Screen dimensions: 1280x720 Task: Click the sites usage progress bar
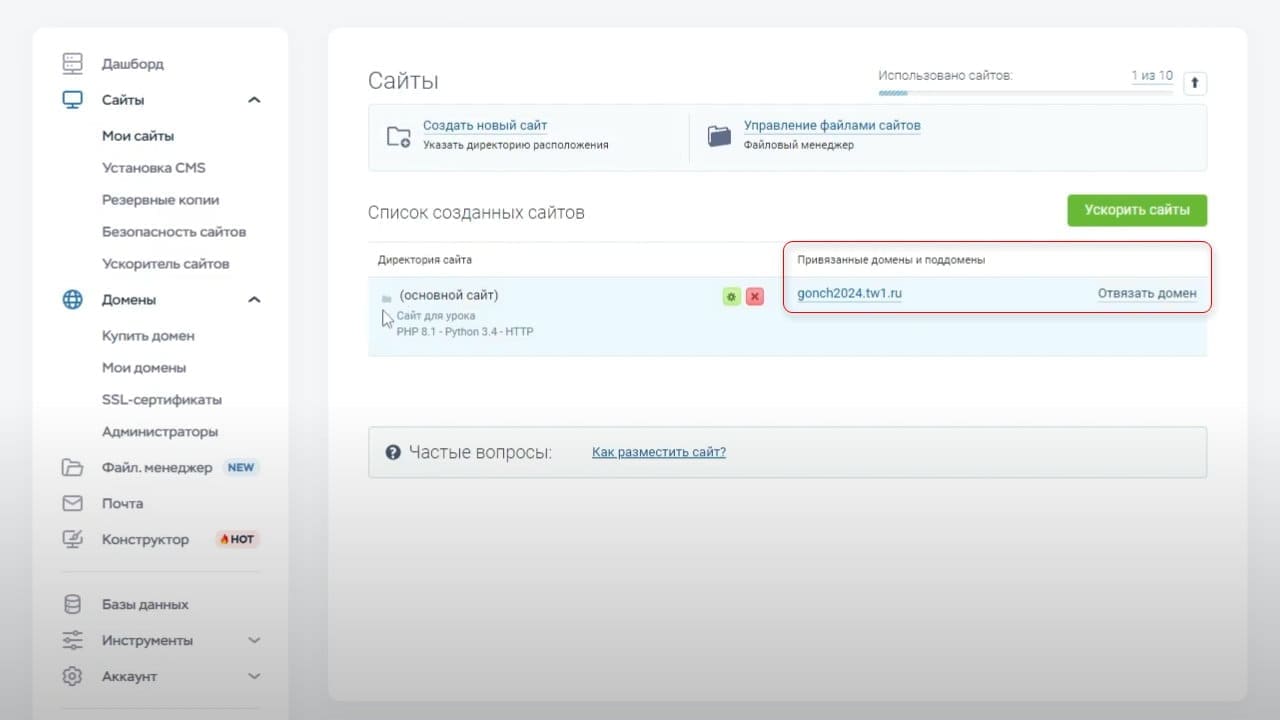pos(1025,93)
